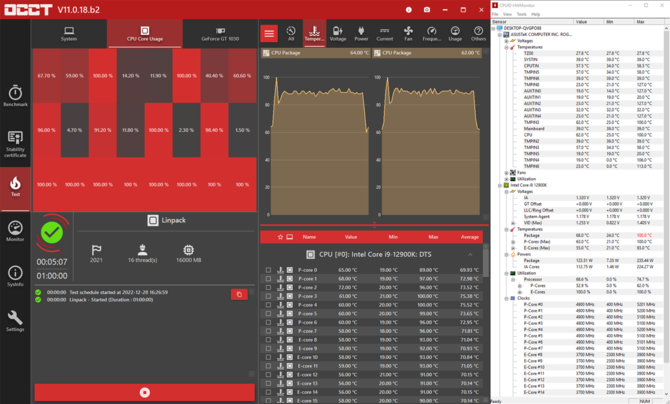670x404 pixels.
Task: Open the Stability certificate section
Action: point(15,144)
